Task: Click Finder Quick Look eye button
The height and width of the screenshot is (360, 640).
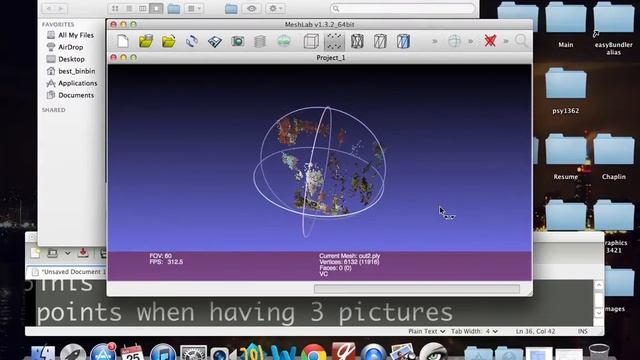Action: (251, 9)
